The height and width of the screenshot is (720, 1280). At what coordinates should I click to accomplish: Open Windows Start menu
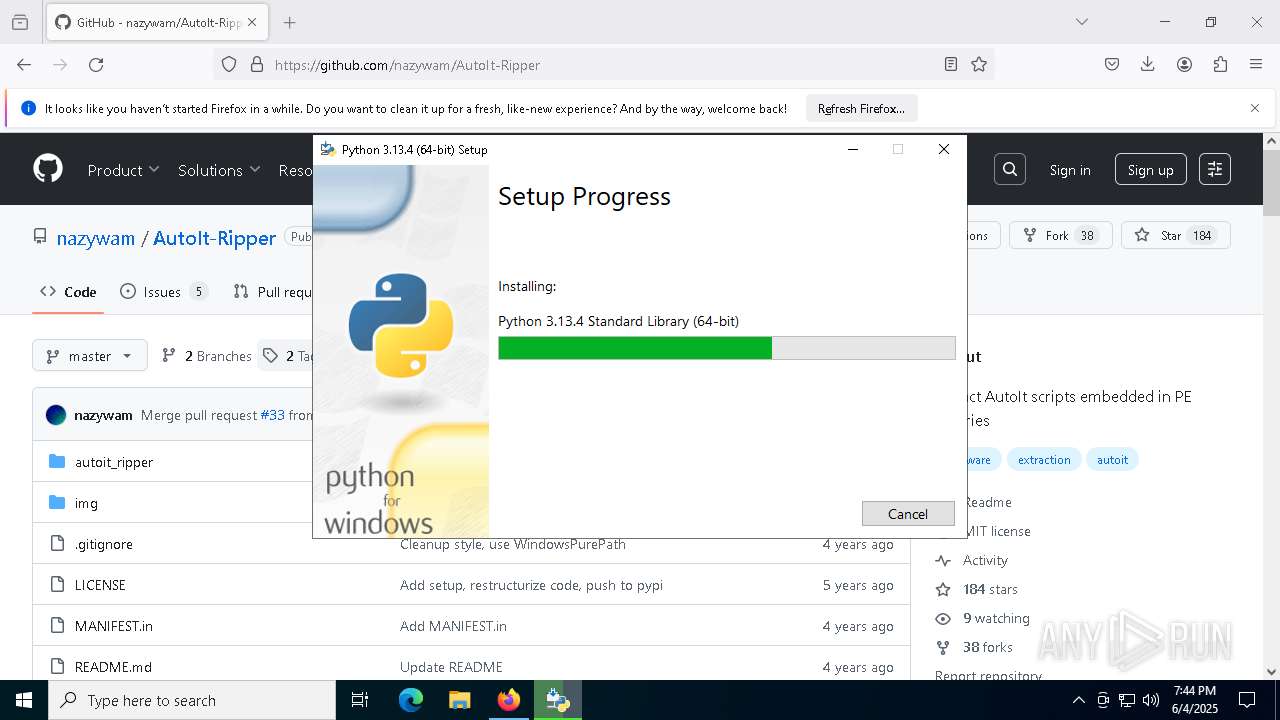pos(24,700)
